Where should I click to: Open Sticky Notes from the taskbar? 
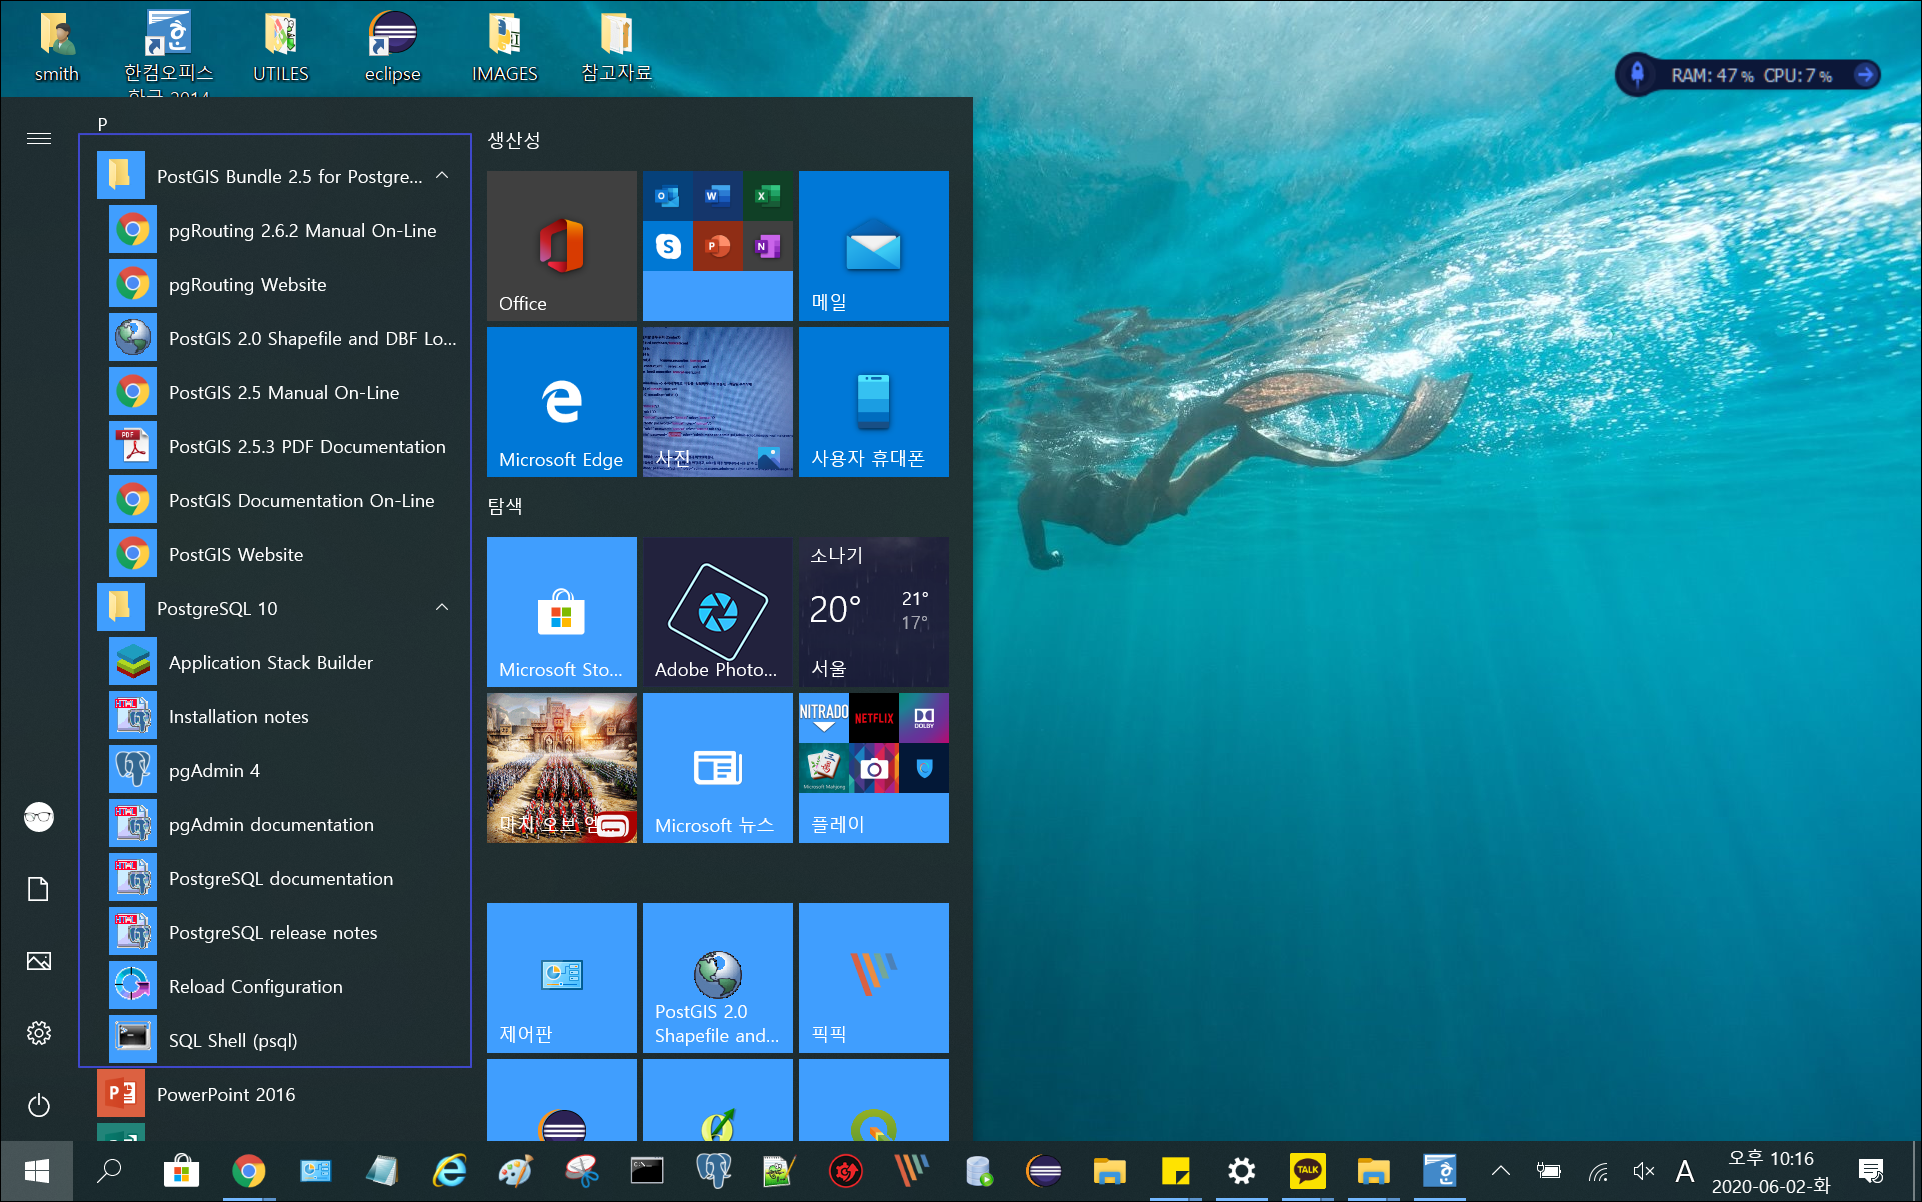(1175, 1171)
